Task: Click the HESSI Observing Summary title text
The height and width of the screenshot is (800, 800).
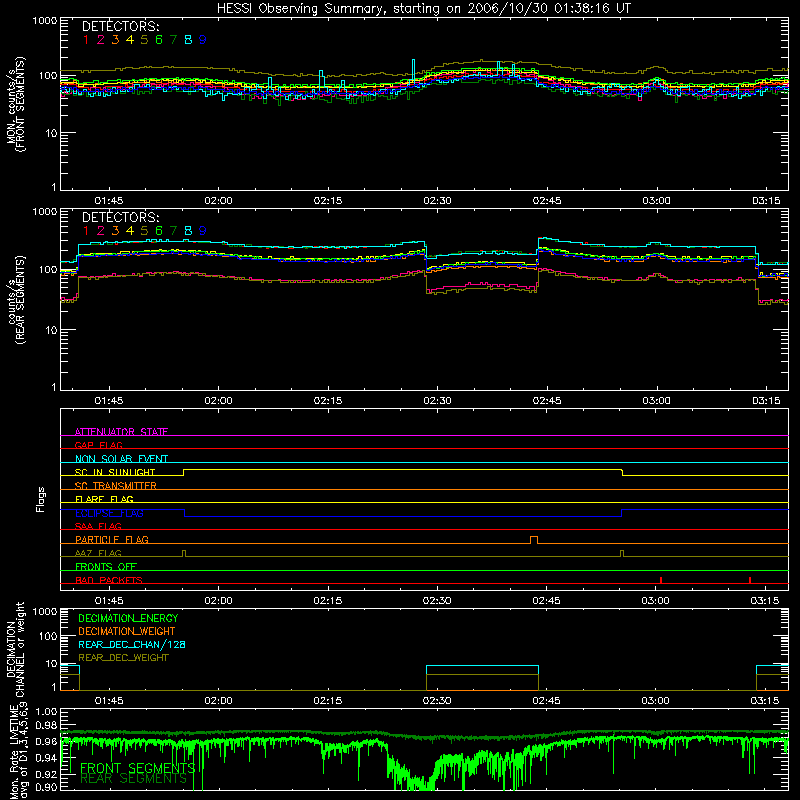Action: click(x=423, y=8)
